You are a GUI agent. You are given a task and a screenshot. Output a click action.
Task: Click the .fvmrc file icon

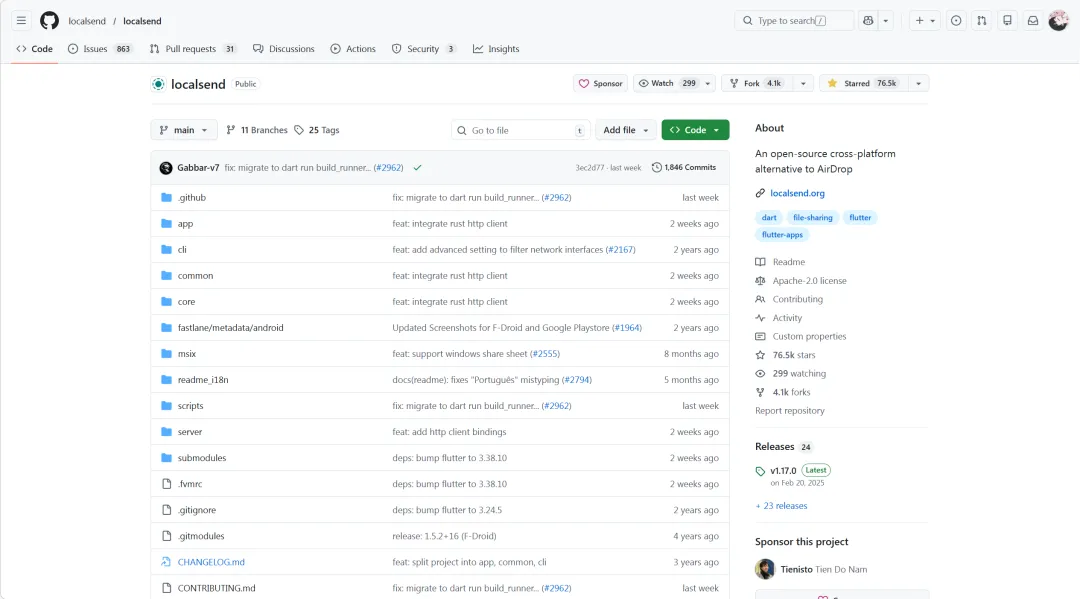coord(166,484)
